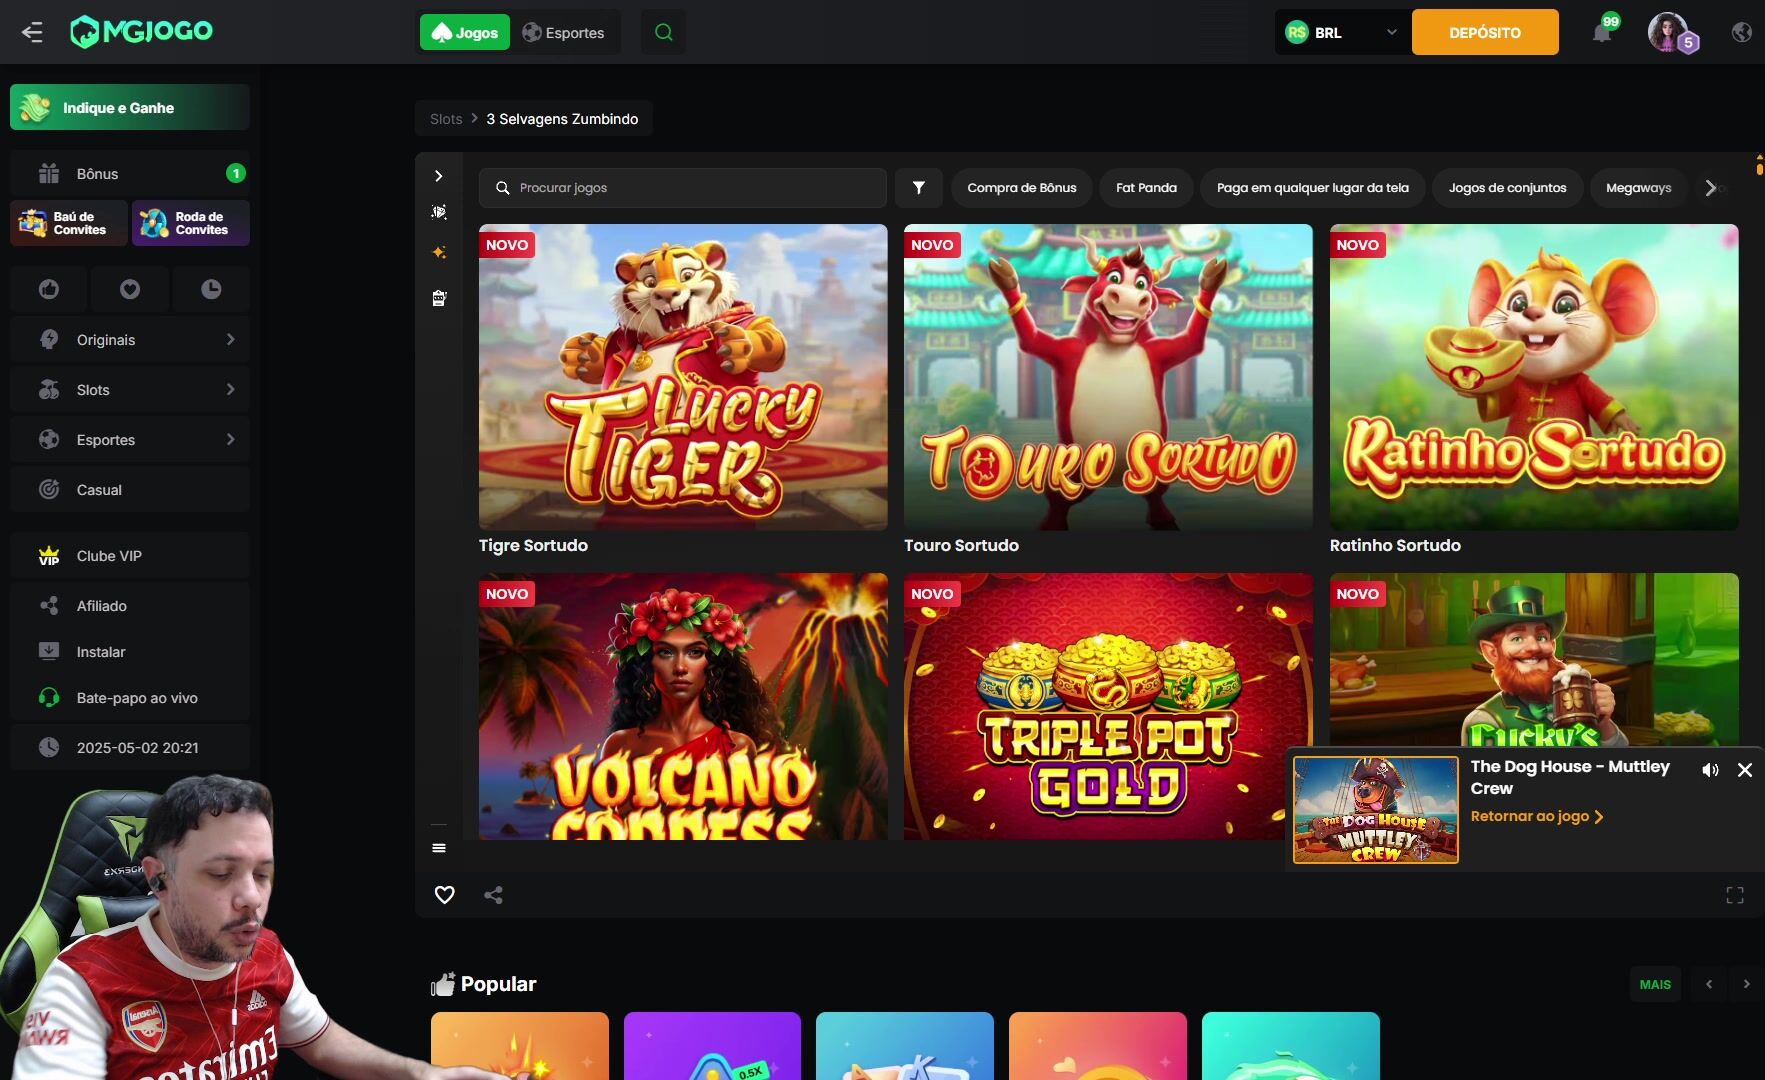Share the game via share icon

click(x=493, y=895)
